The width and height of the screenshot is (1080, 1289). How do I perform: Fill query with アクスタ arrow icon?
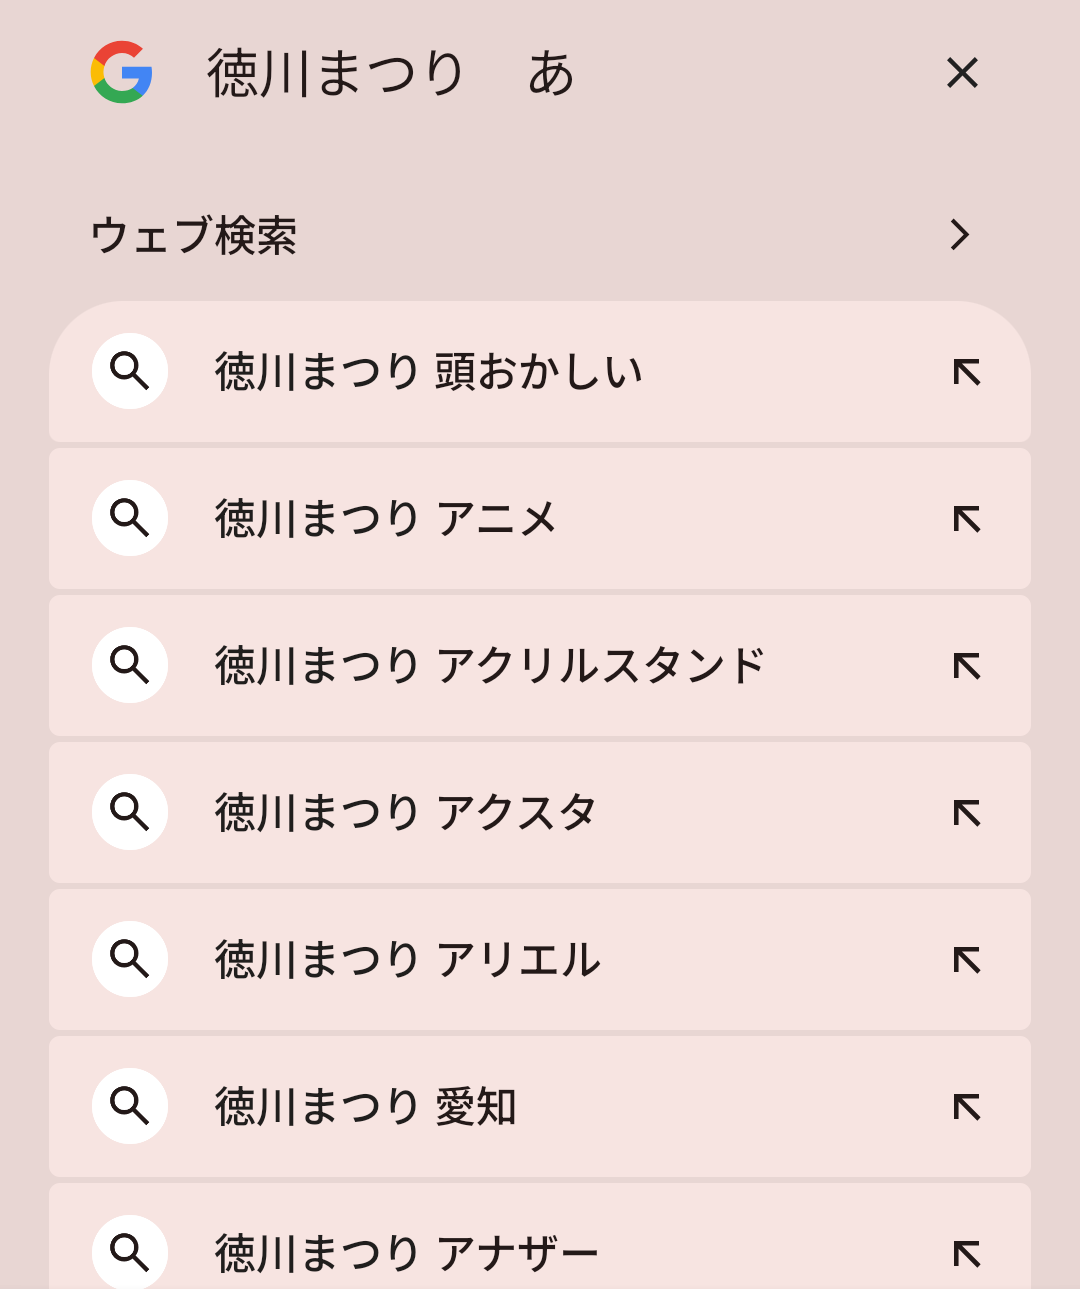tap(966, 813)
